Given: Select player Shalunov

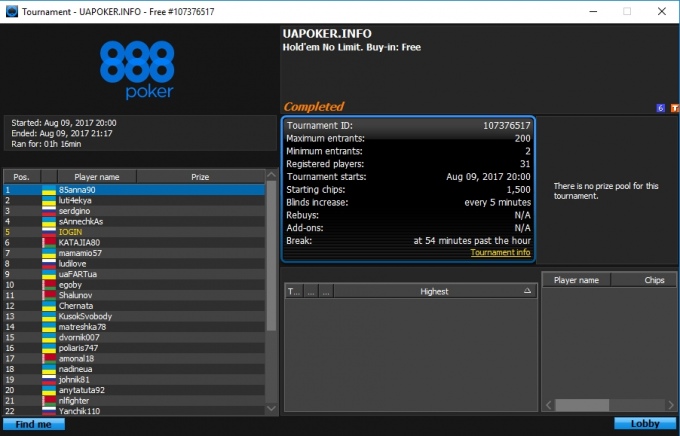Looking at the screenshot, I should pyautogui.click(x=134, y=295).
